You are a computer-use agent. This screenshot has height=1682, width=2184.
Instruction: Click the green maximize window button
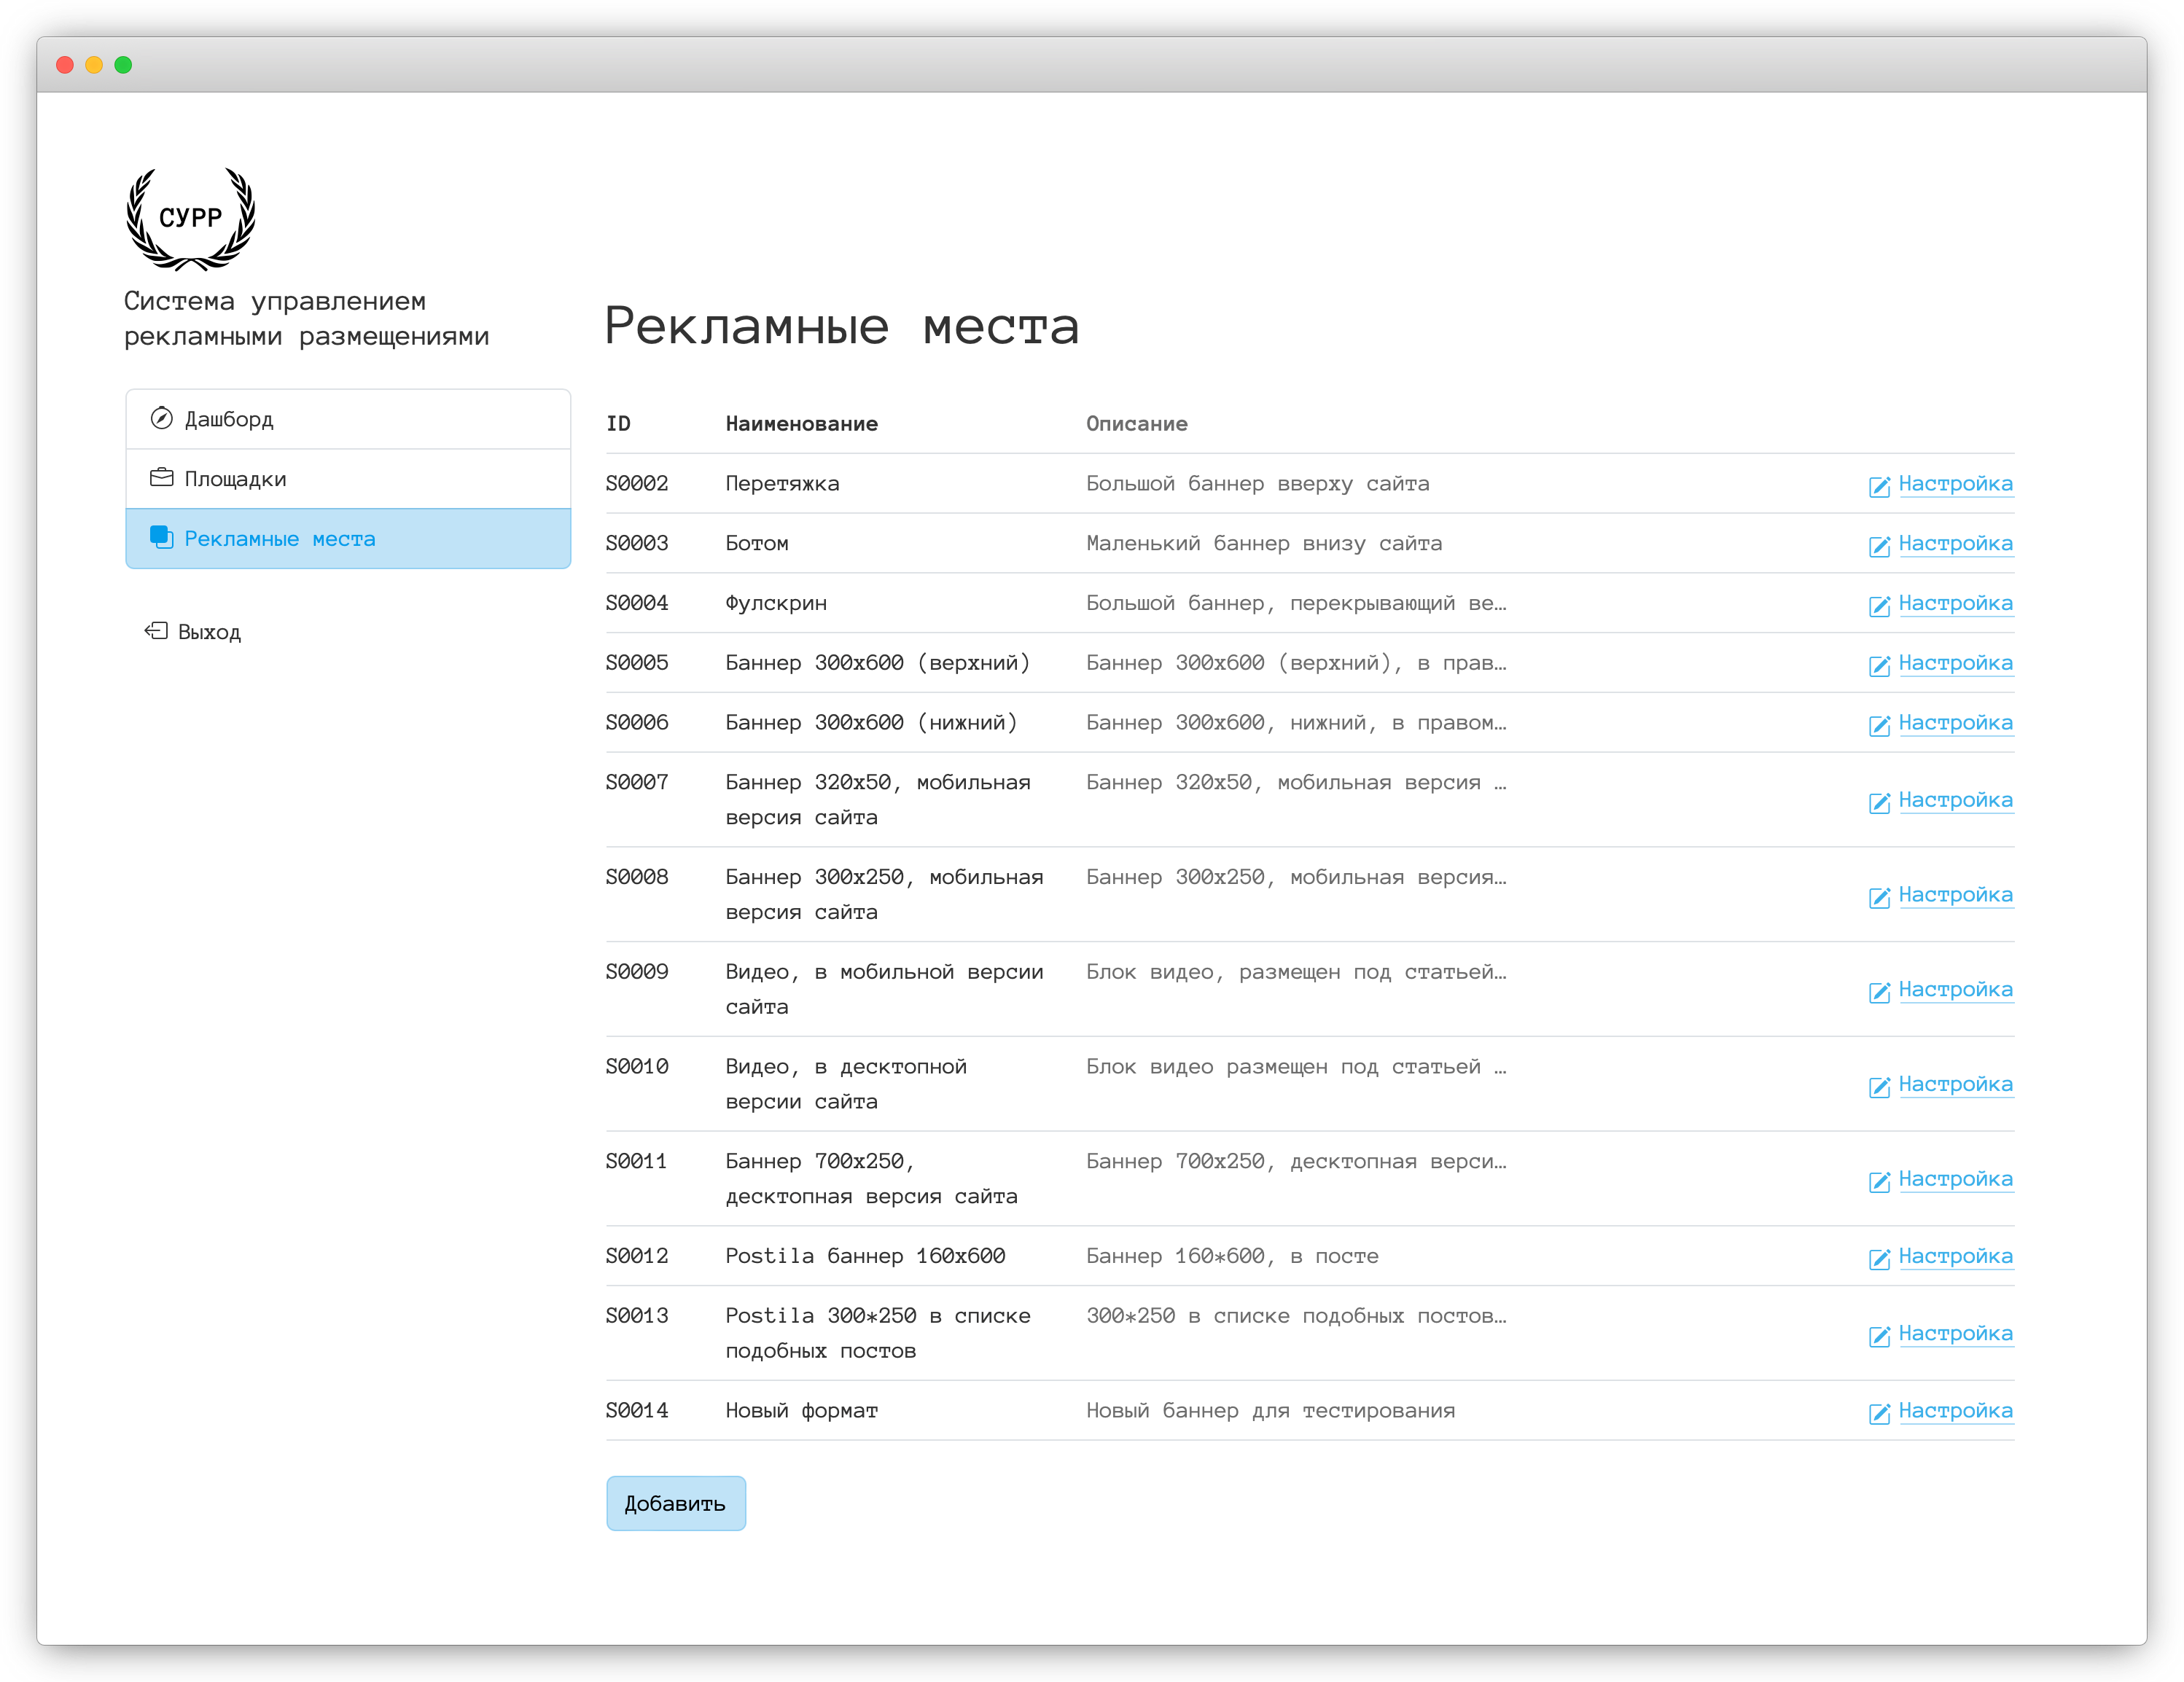(123, 65)
